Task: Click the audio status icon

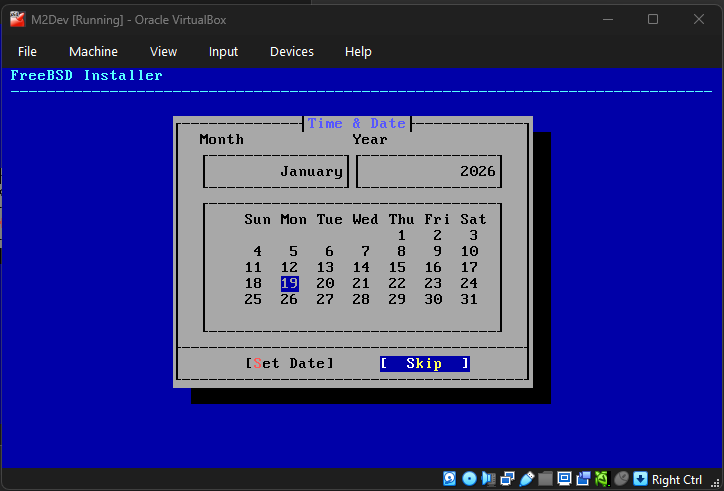Action: pos(488,479)
